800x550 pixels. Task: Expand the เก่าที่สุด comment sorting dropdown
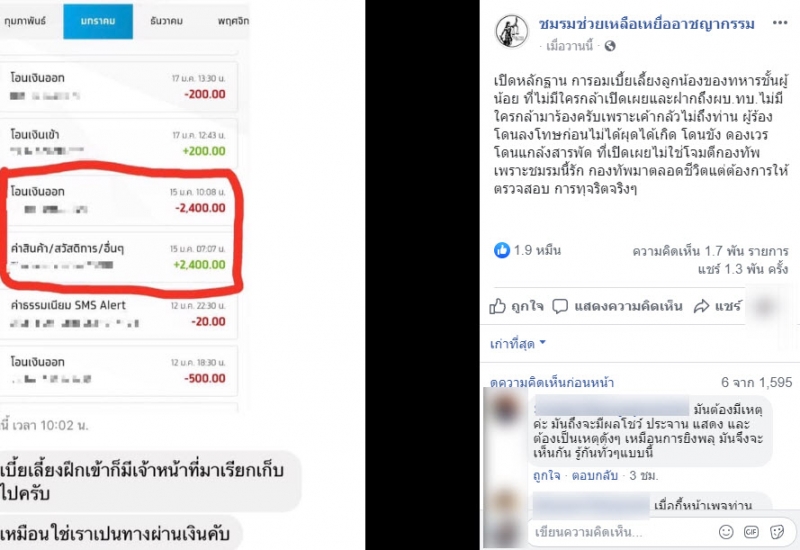coord(517,343)
